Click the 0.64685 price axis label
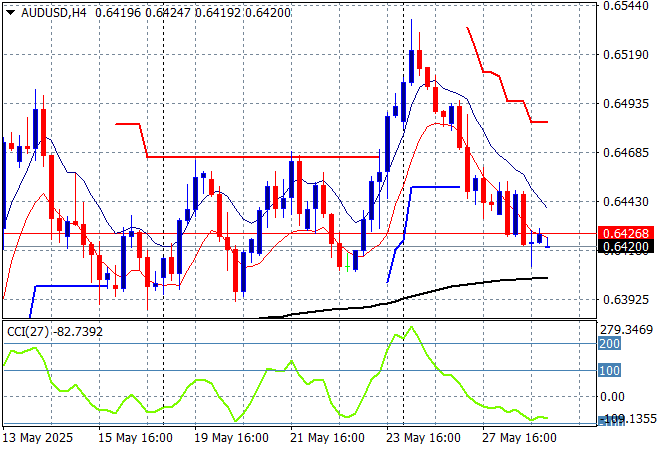The width and height of the screenshot is (660, 450). click(x=626, y=152)
